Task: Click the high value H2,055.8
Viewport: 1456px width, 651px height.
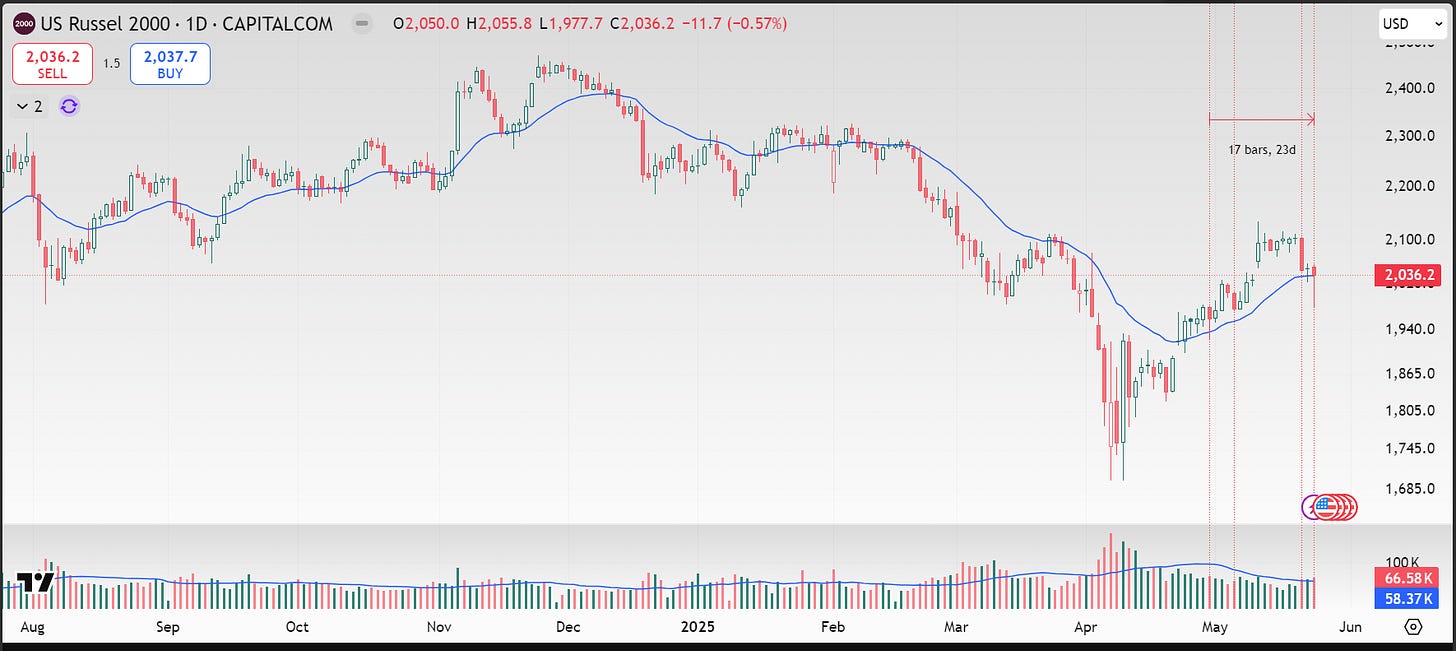Action: coord(501,23)
